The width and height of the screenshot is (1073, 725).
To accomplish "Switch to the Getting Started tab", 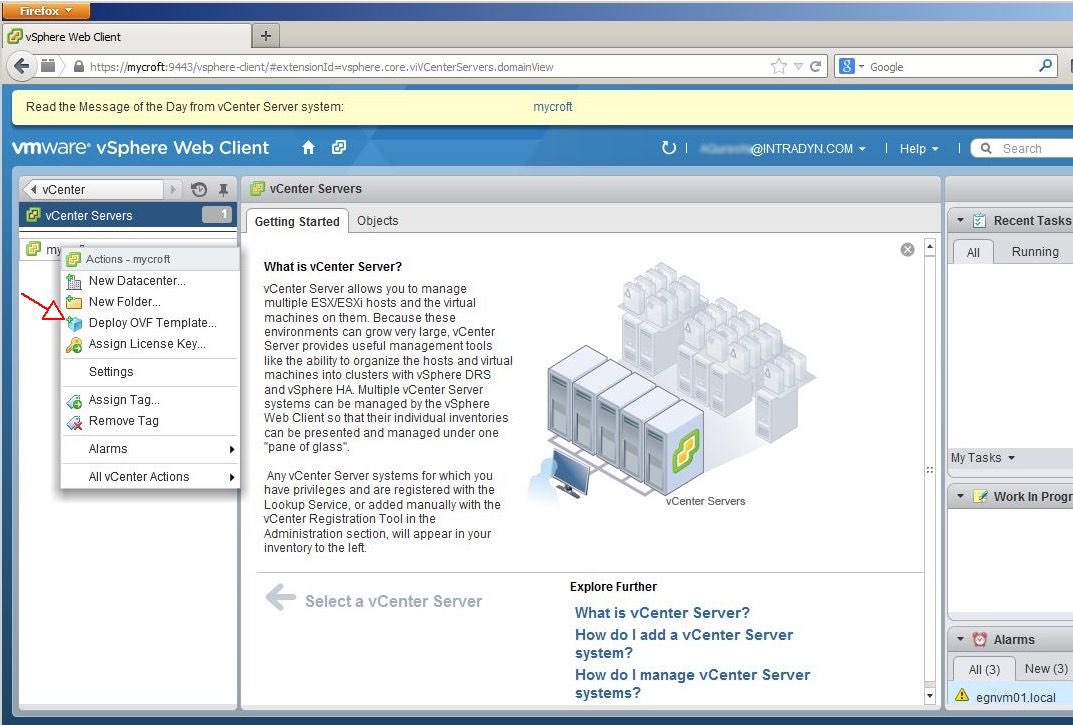I will 297,221.
